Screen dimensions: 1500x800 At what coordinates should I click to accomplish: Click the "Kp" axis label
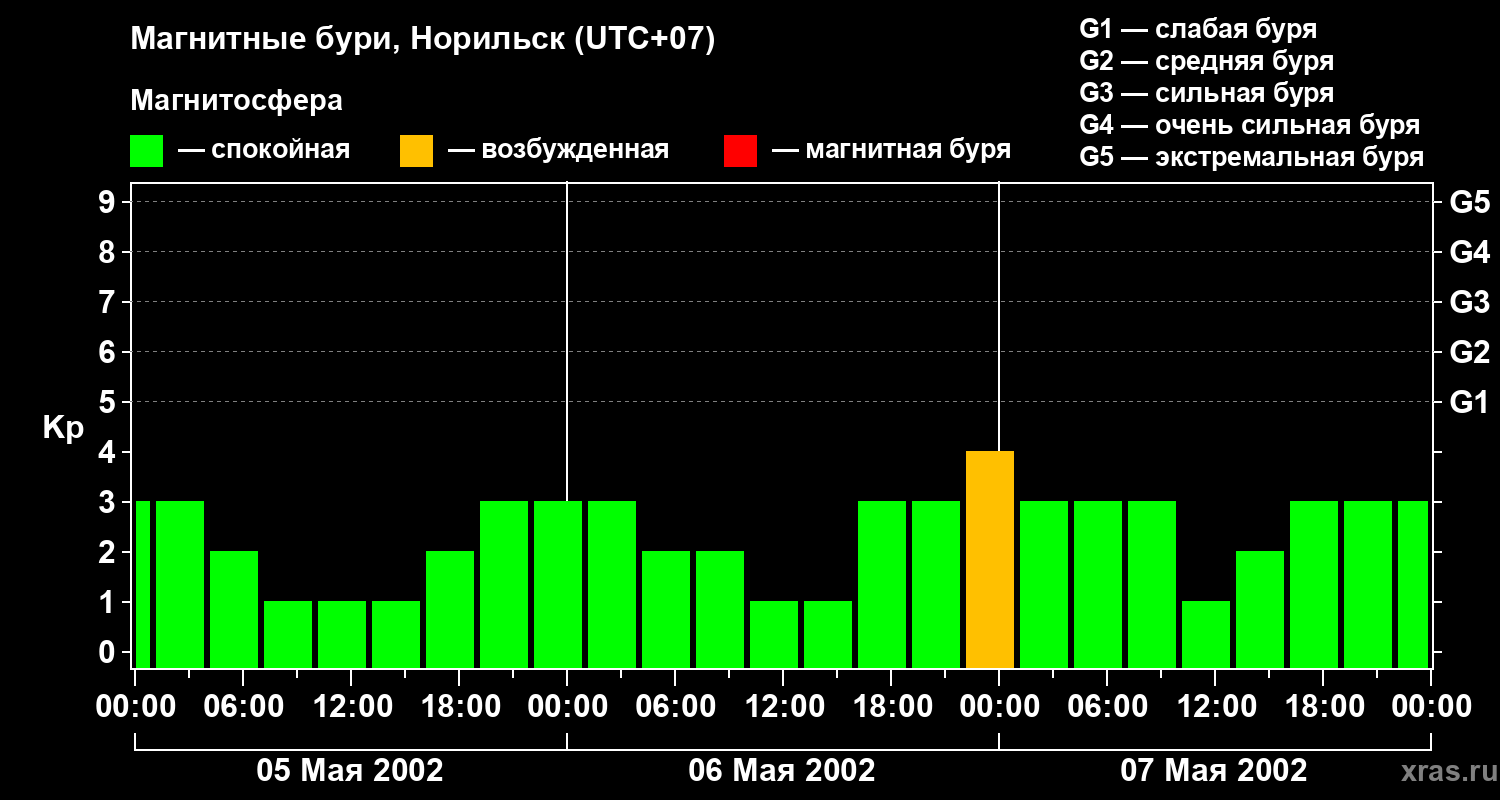pyautogui.click(x=64, y=429)
